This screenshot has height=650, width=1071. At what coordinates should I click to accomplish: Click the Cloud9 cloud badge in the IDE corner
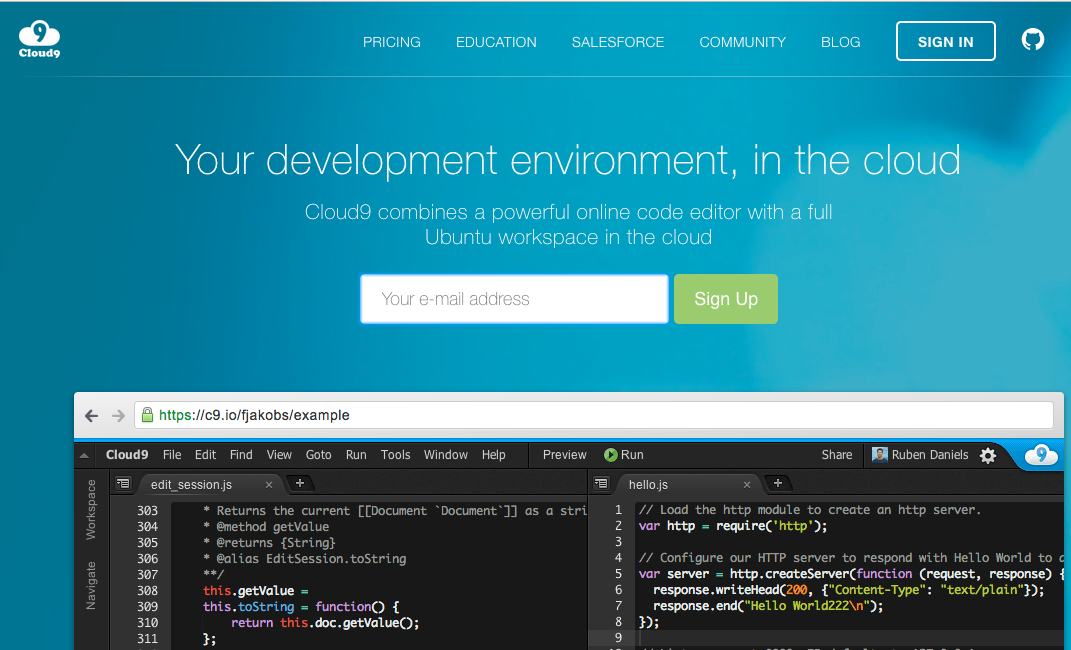(x=1041, y=455)
